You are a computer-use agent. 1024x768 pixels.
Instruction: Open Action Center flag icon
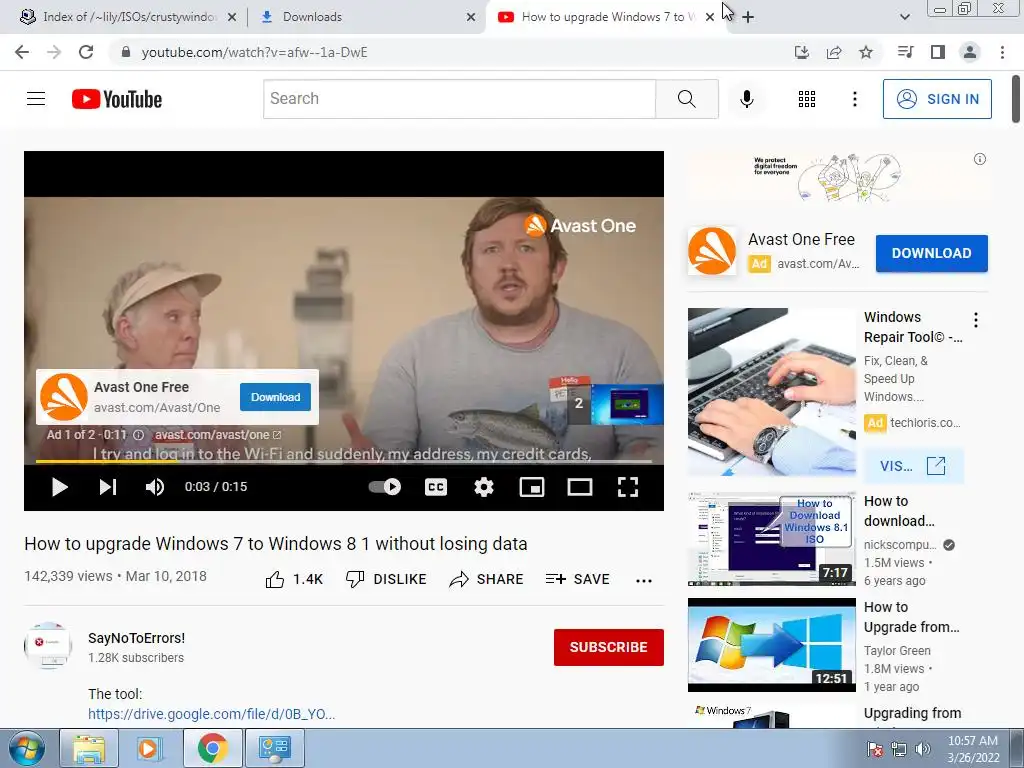874,749
